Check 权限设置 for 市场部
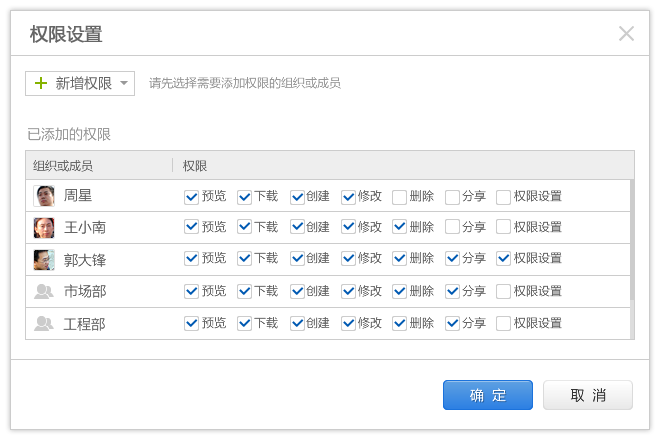Viewport: 660px width, 440px height. 504,291
